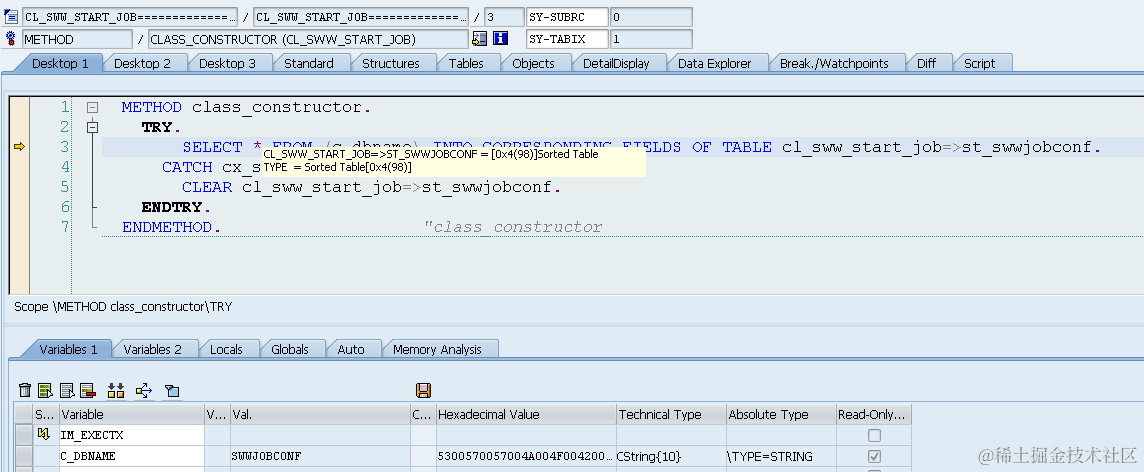Screen dimensions: 1144x472
Task: Click the Variable column header
Action: pyautogui.click(x=132, y=414)
